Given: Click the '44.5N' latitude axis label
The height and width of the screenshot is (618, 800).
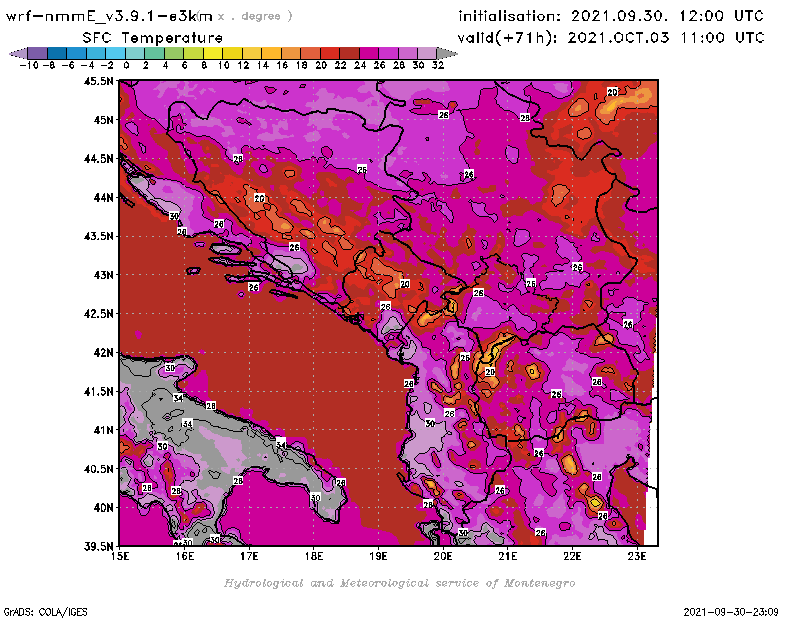Looking at the screenshot, I should (98, 159).
